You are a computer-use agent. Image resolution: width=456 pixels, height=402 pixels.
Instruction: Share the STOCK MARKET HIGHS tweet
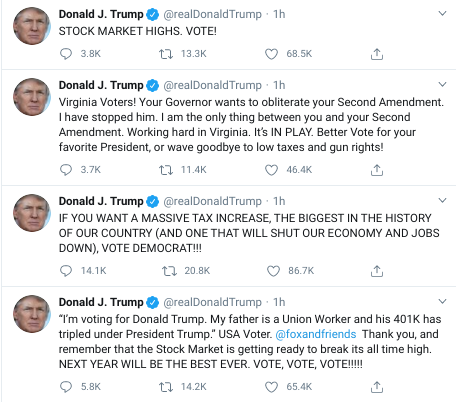[x=377, y=54]
